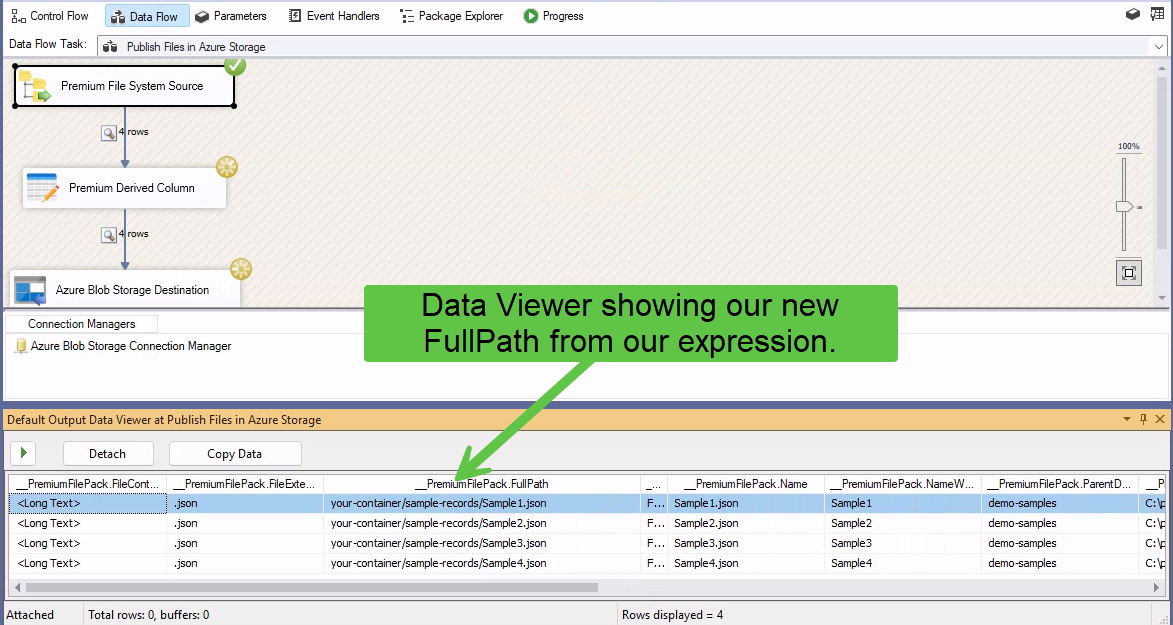Click the Sample1.json Name cell
The height and width of the screenshot is (625, 1173).
[x=746, y=504]
